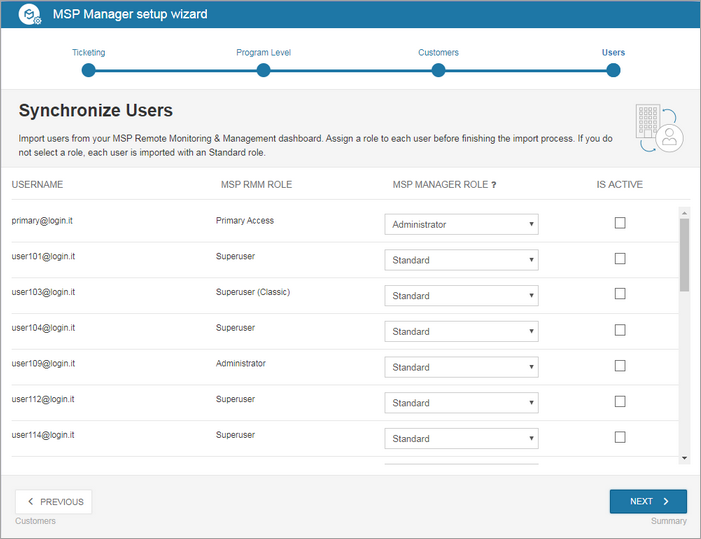The height and width of the screenshot is (539, 701).
Task: Click the Ticketing step circle
Action: pos(89,70)
